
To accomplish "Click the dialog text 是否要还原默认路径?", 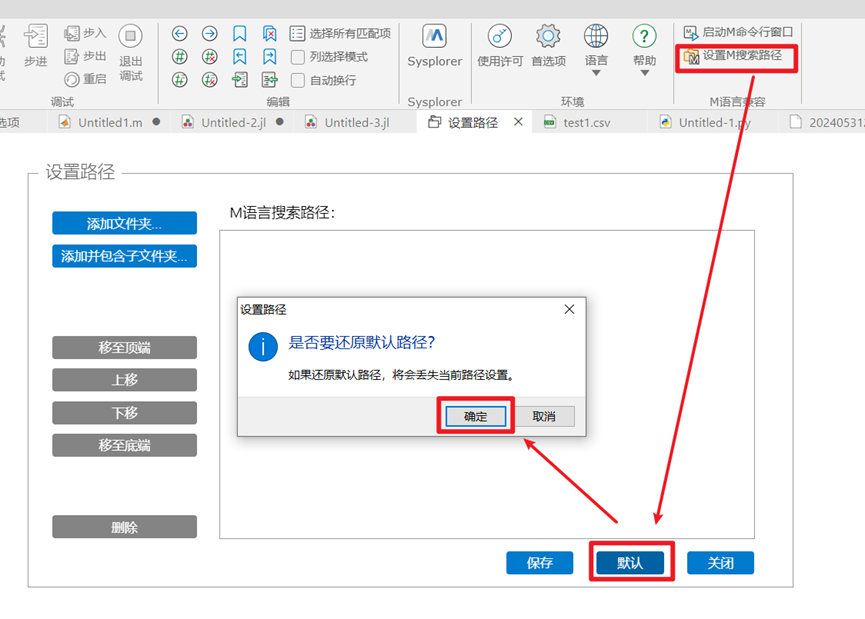I will pos(361,343).
